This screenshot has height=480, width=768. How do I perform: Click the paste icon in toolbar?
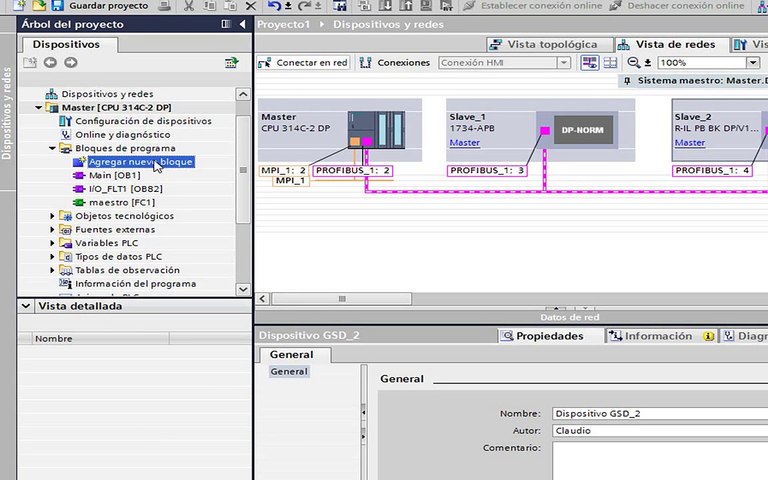click(230, 6)
